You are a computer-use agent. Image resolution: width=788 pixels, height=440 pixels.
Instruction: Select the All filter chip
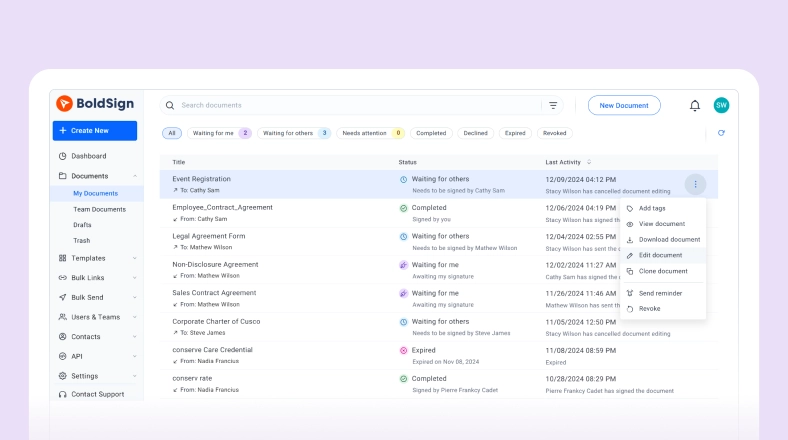pos(172,133)
